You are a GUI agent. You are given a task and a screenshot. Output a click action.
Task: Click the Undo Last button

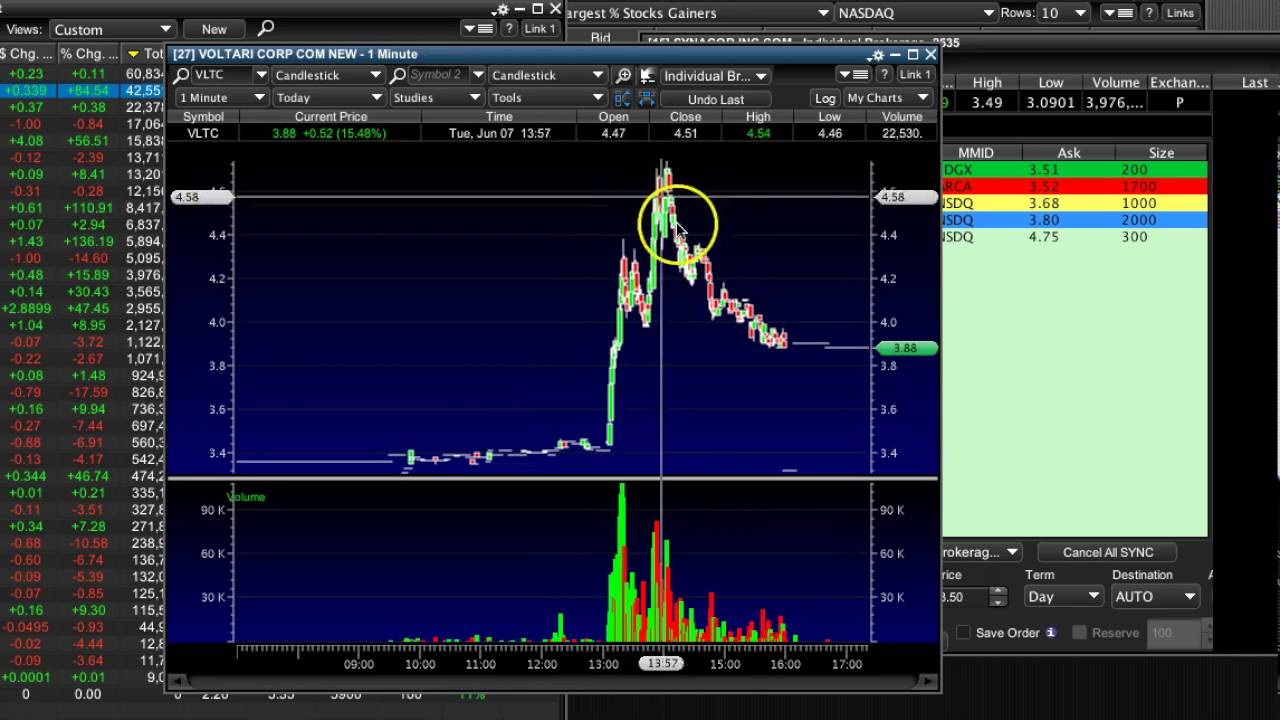(x=716, y=99)
